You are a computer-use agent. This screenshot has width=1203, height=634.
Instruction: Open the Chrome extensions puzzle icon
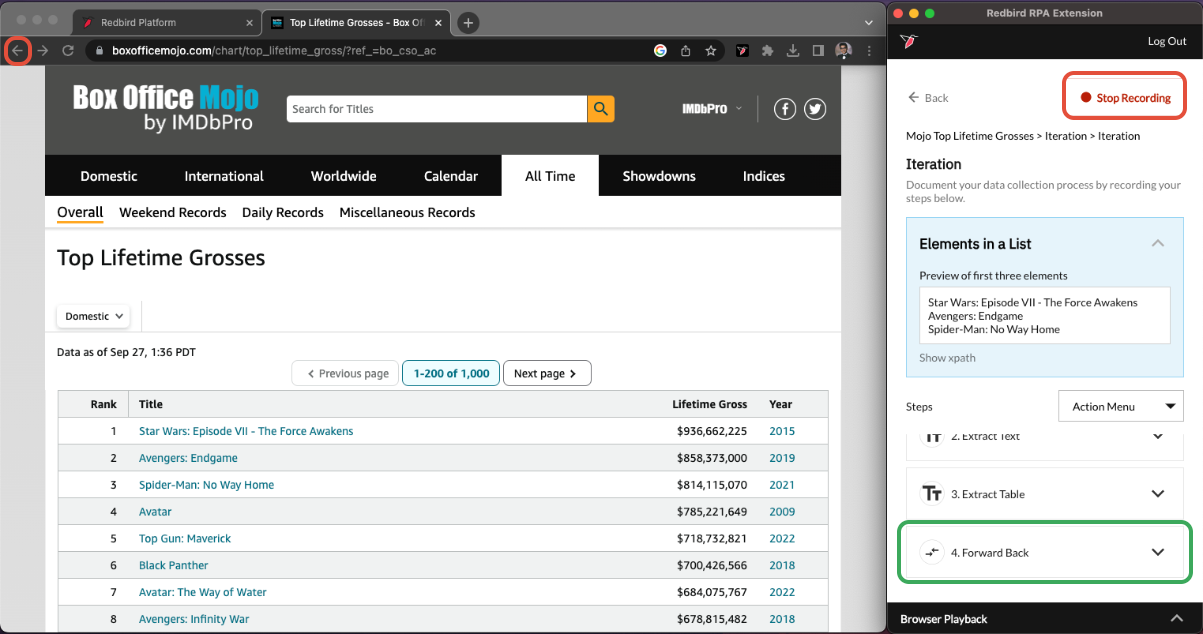768,50
